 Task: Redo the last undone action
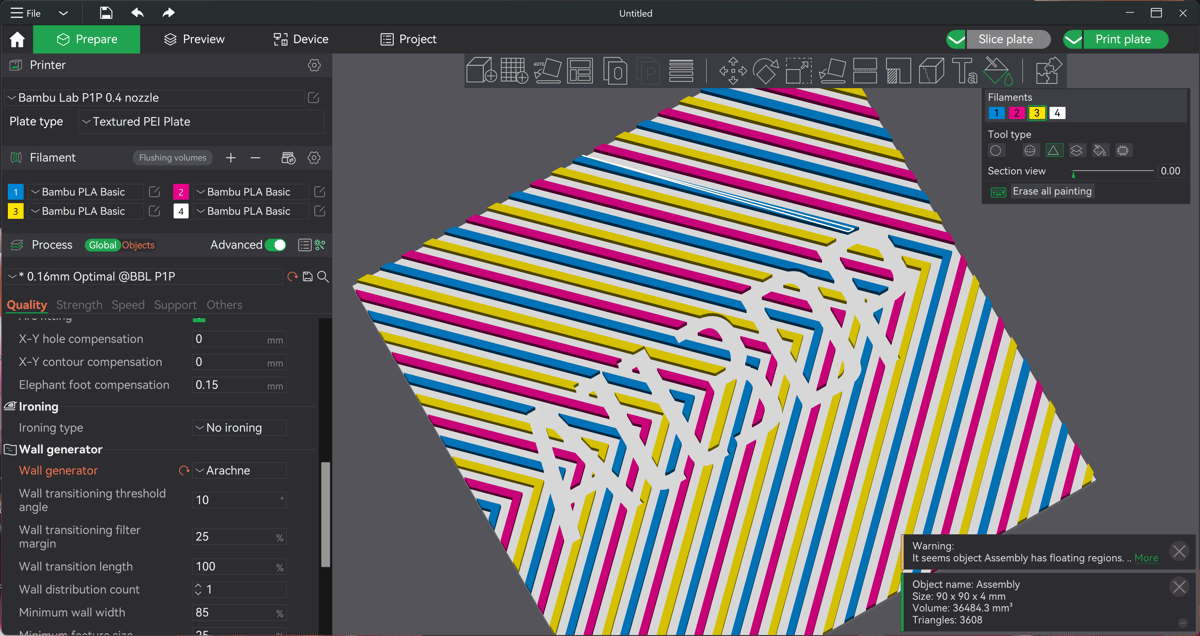coord(168,13)
